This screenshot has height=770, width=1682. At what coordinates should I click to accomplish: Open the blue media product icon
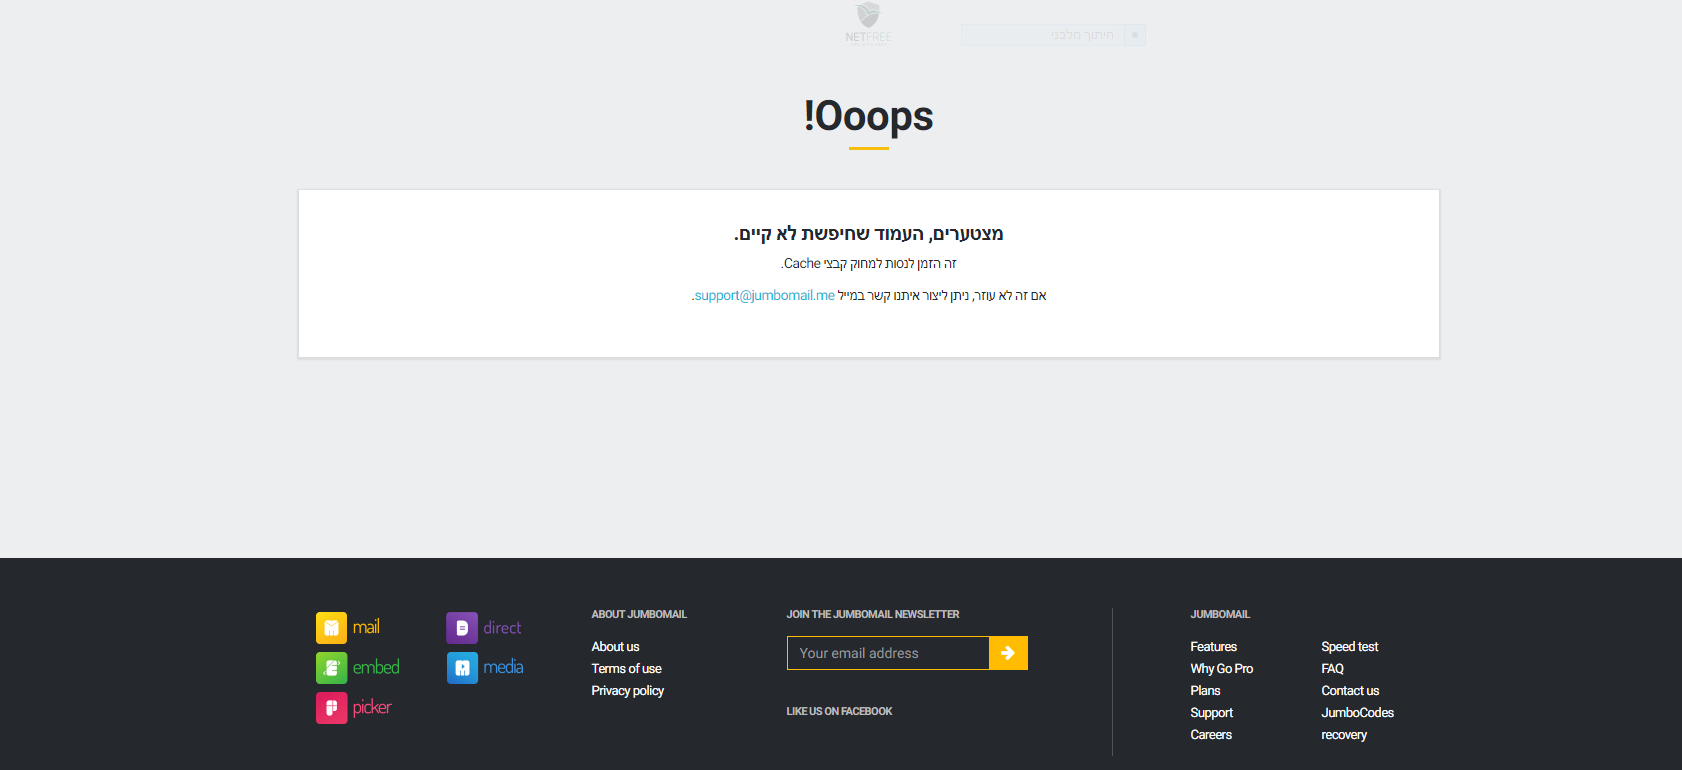(x=462, y=668)
